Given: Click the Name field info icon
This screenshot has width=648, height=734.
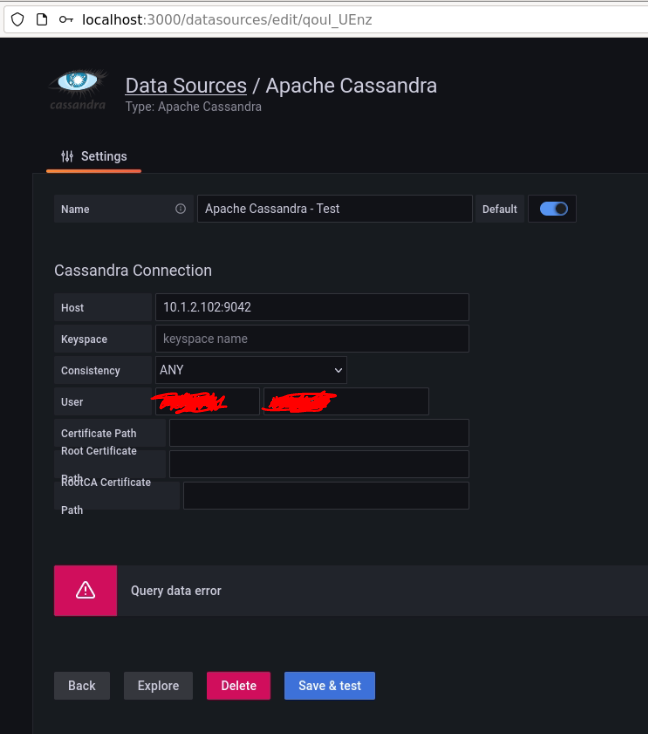Looking at the screenshot, I should pyautogui.click(x=180, y=209).
